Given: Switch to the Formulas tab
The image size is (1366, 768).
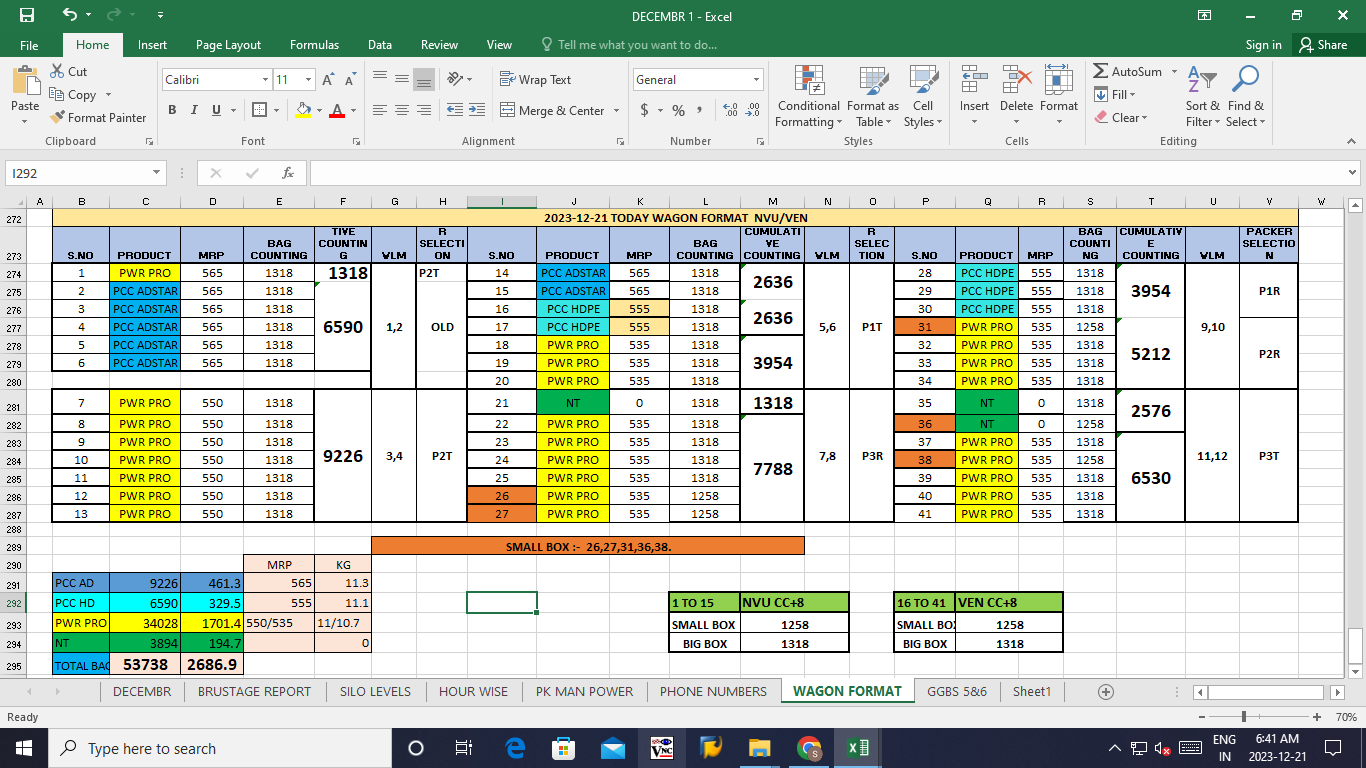Looking at the screenshot, I should (314, 45).
